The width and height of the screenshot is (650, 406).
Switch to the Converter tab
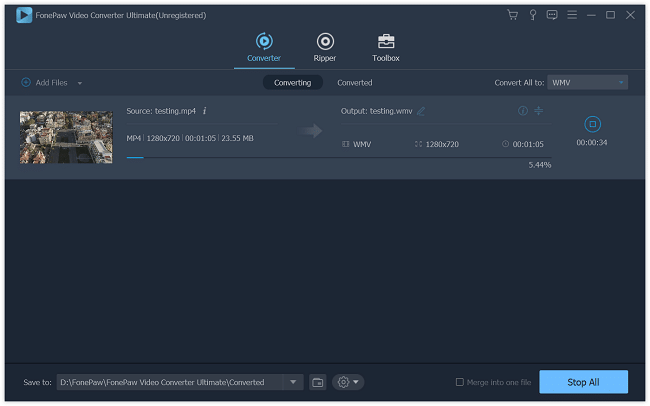coord(264,47)
